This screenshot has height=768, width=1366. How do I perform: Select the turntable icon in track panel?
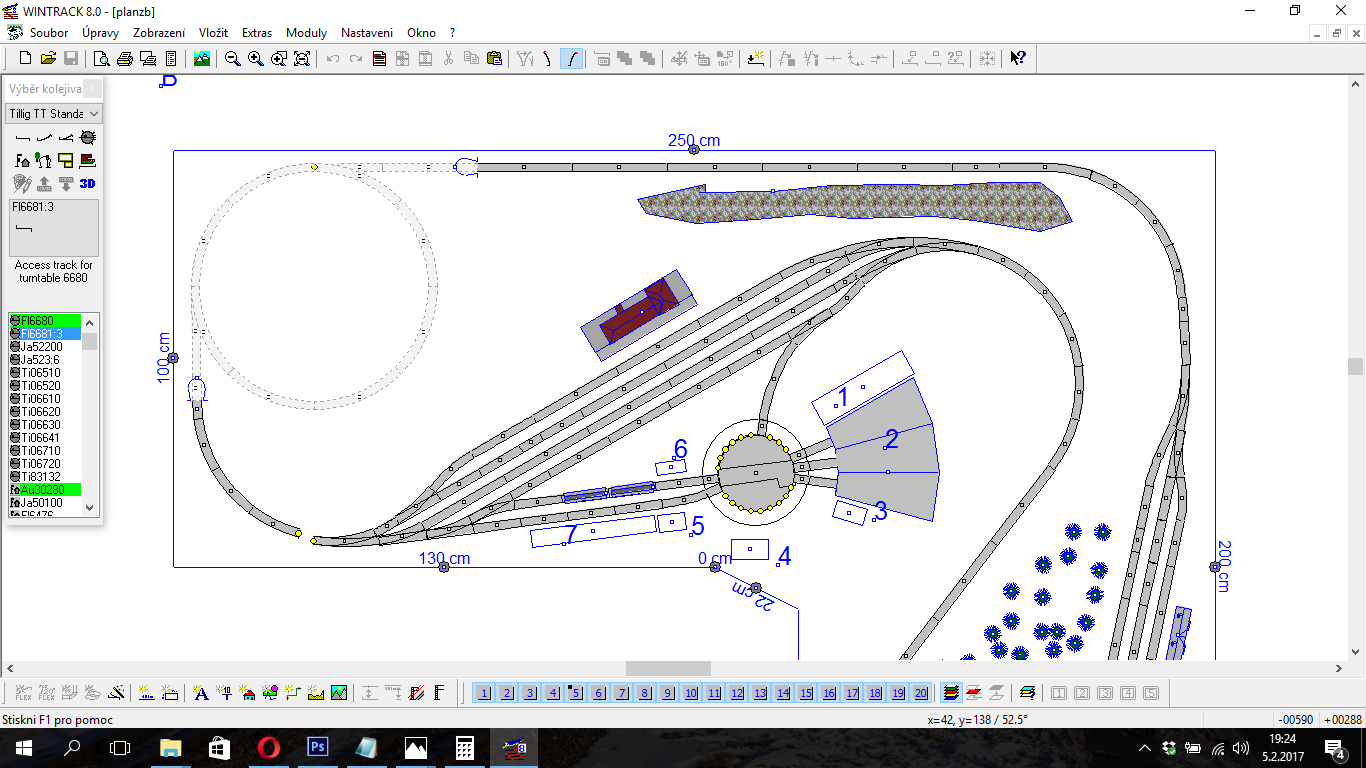(x=88, y=137)
